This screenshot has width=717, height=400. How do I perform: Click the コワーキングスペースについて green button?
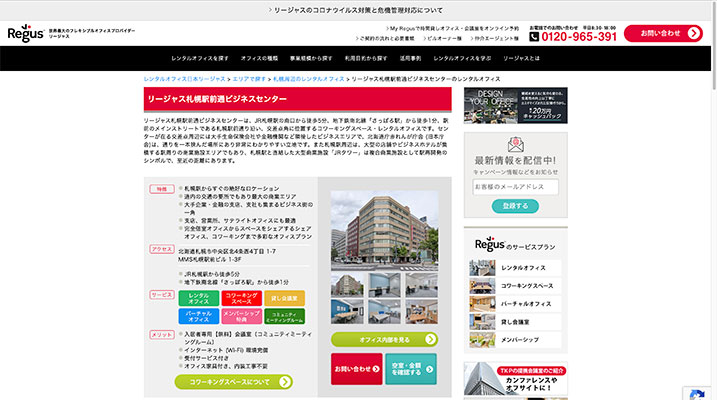[x=234, y=382]
